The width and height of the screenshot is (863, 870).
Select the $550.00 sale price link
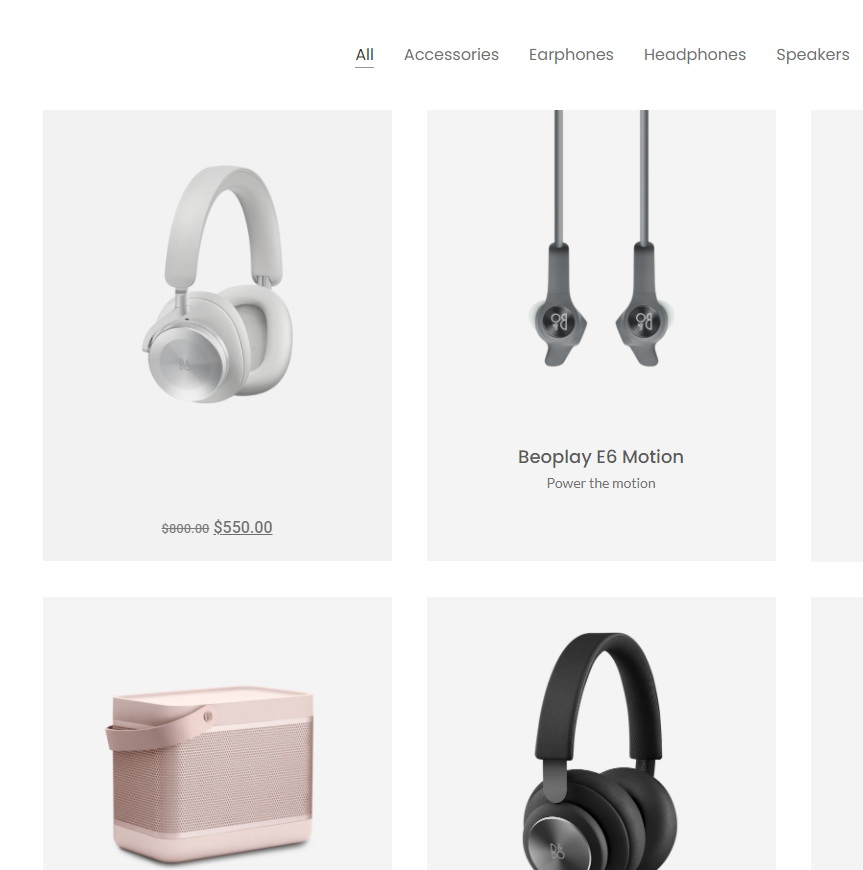[243, 527]
